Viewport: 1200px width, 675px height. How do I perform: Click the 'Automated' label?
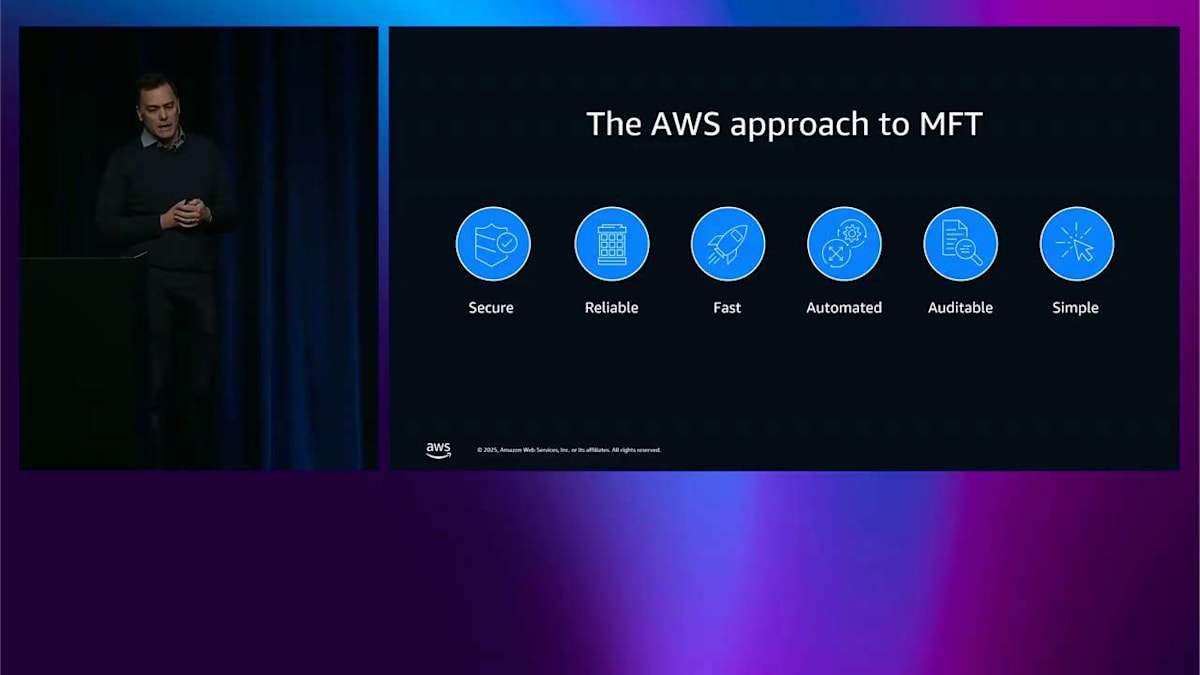(844, 308)
